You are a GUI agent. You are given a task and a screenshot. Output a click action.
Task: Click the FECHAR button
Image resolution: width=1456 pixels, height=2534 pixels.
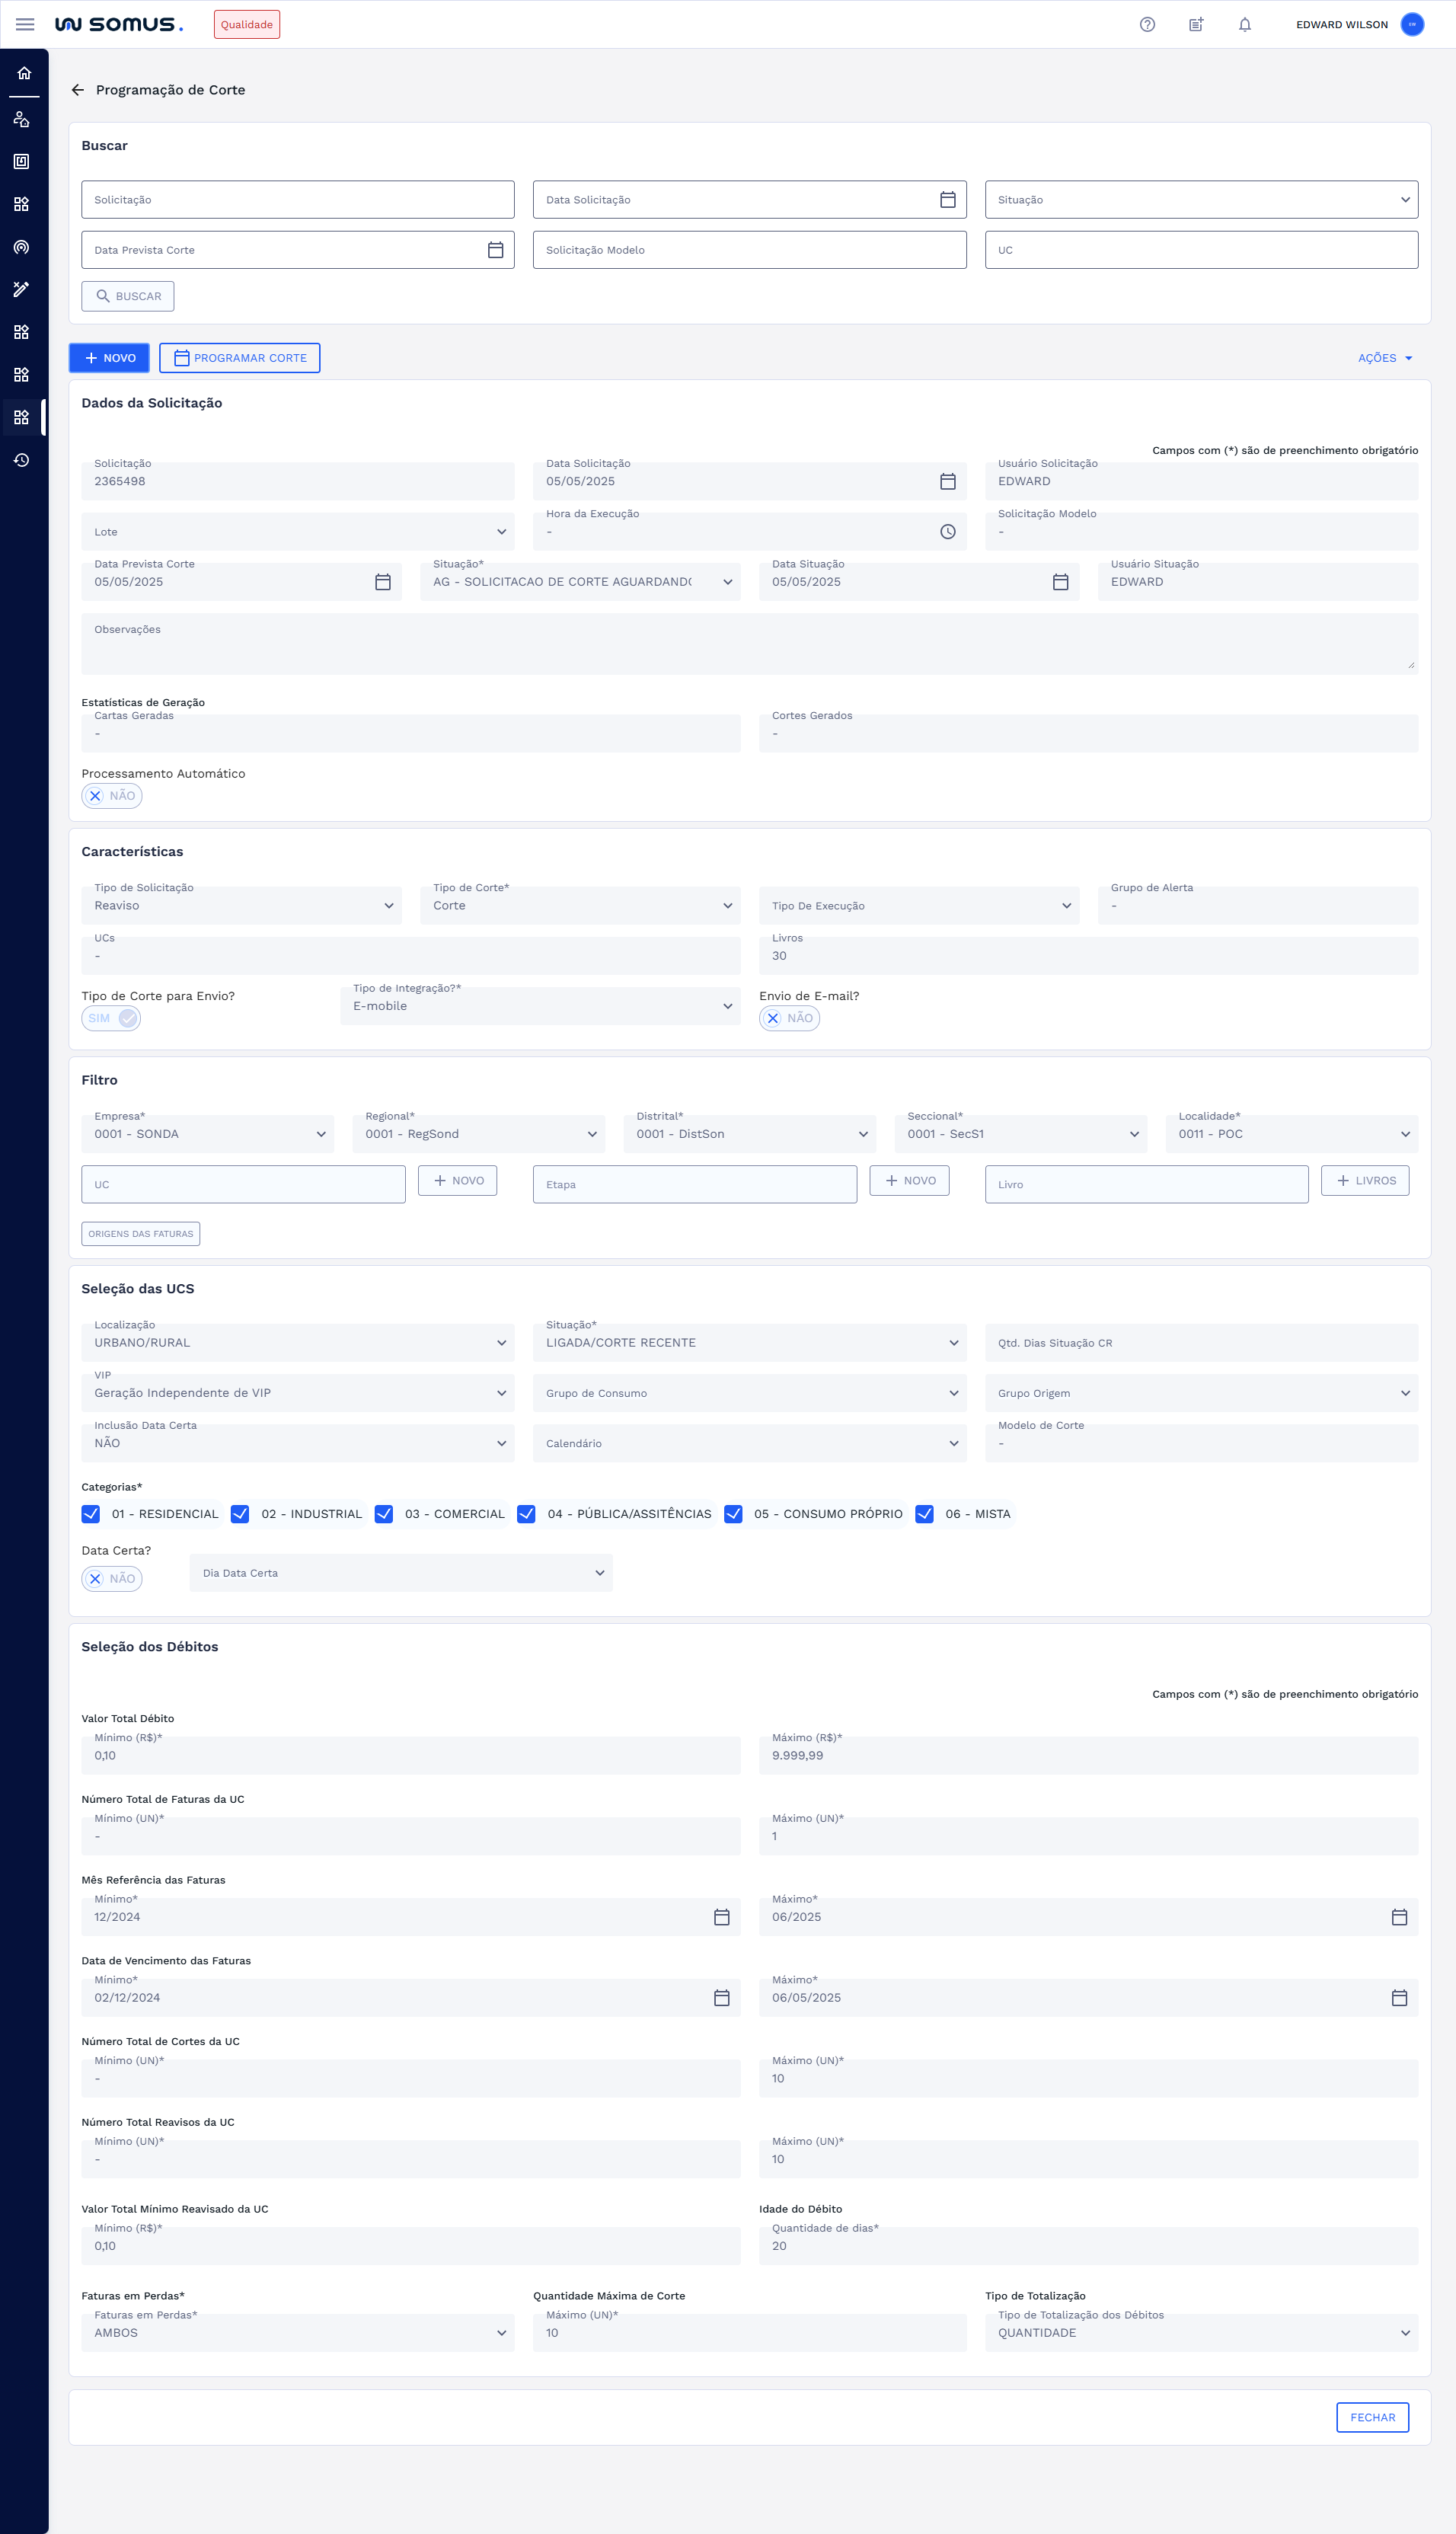pos(1372,2417)
